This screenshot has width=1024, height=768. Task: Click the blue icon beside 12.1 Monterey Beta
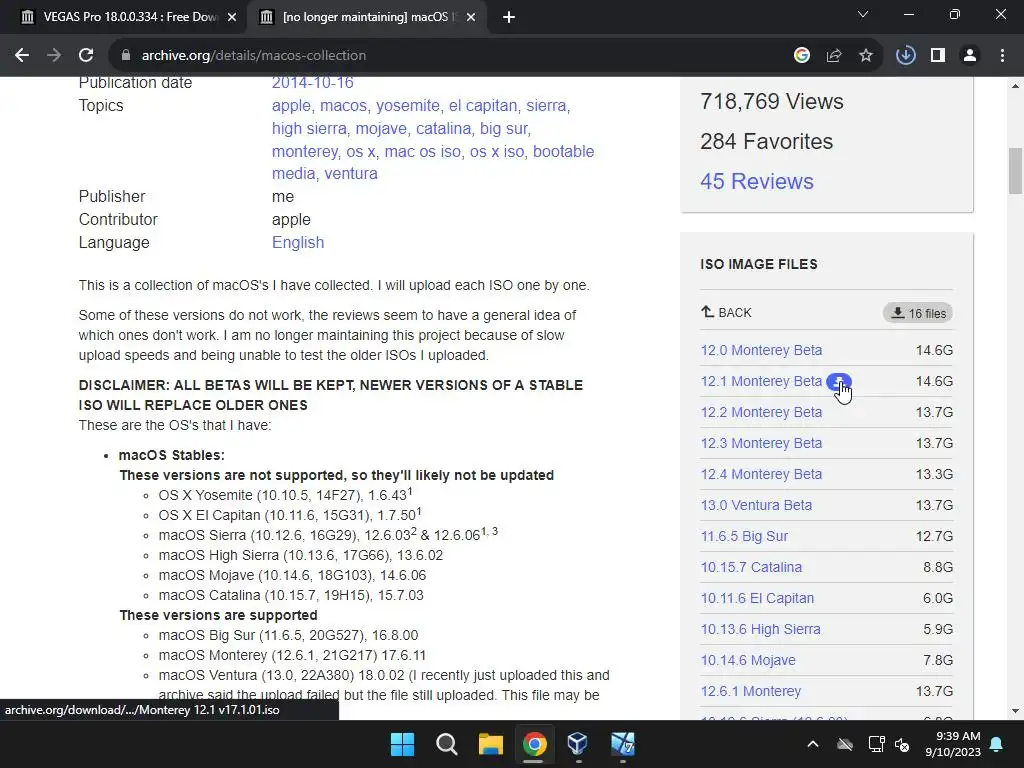(x=839, y=381)
